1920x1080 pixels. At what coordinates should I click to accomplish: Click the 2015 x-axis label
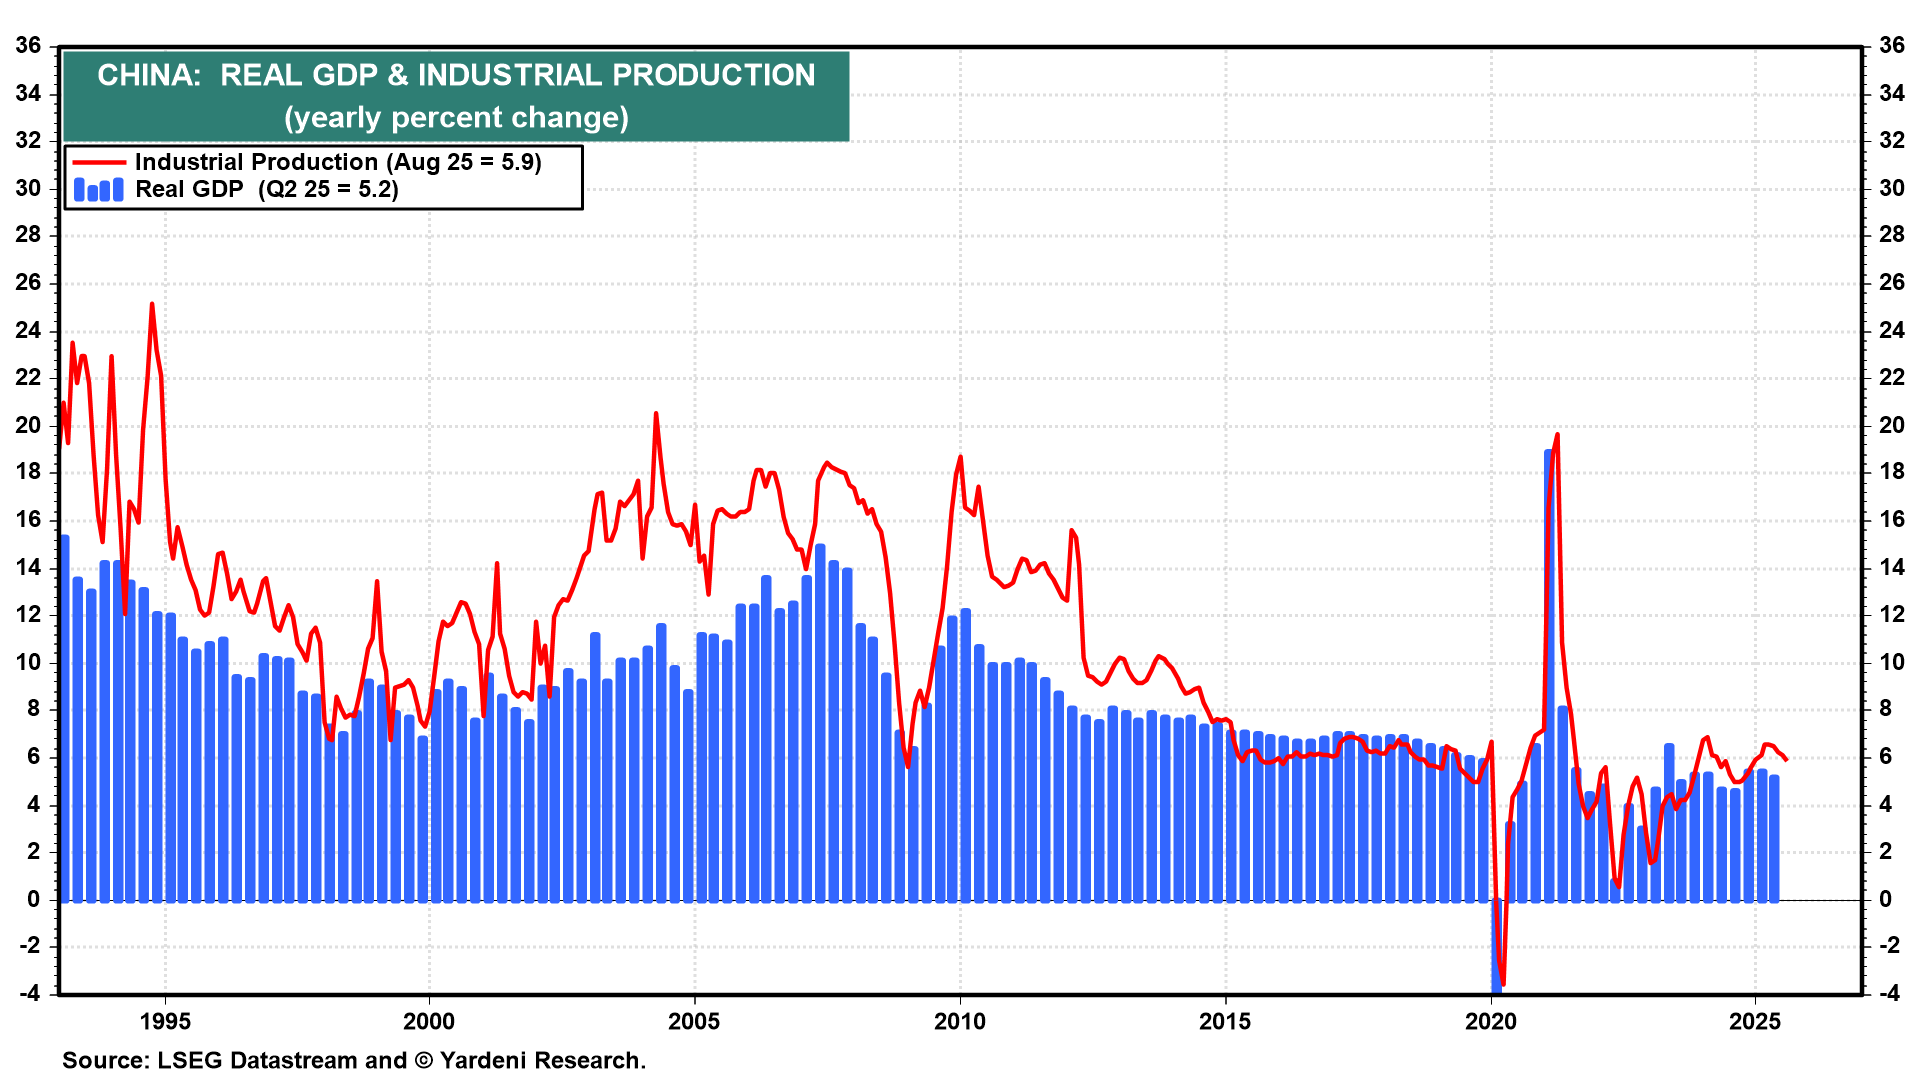(1225, 1021)
